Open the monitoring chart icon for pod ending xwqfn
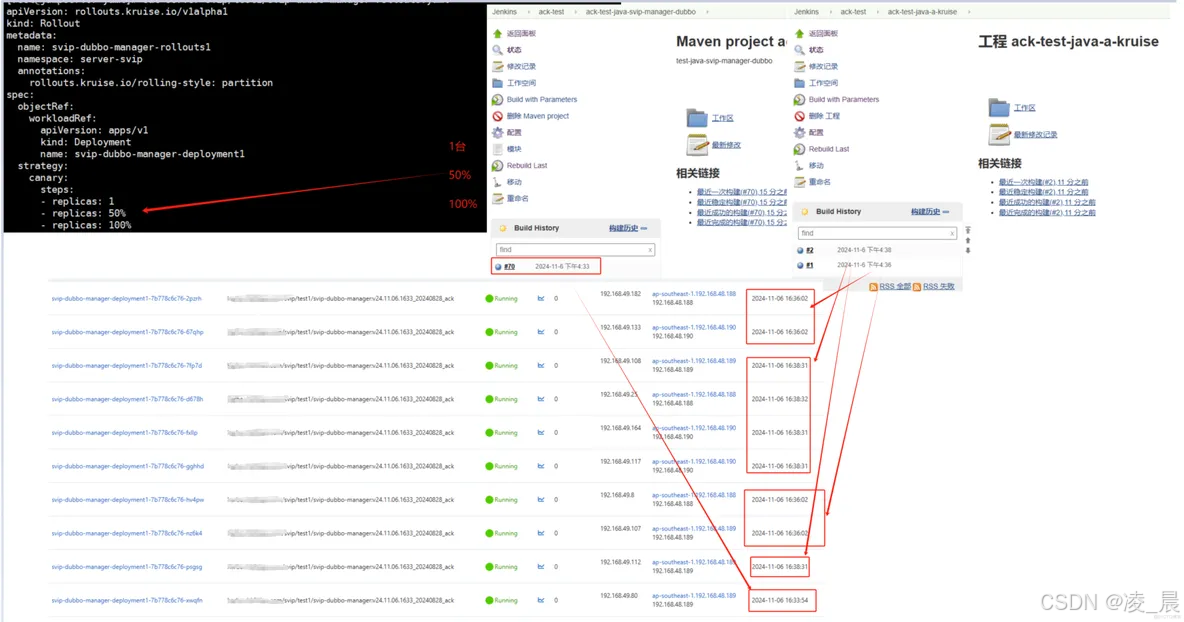 pos(541,601)
